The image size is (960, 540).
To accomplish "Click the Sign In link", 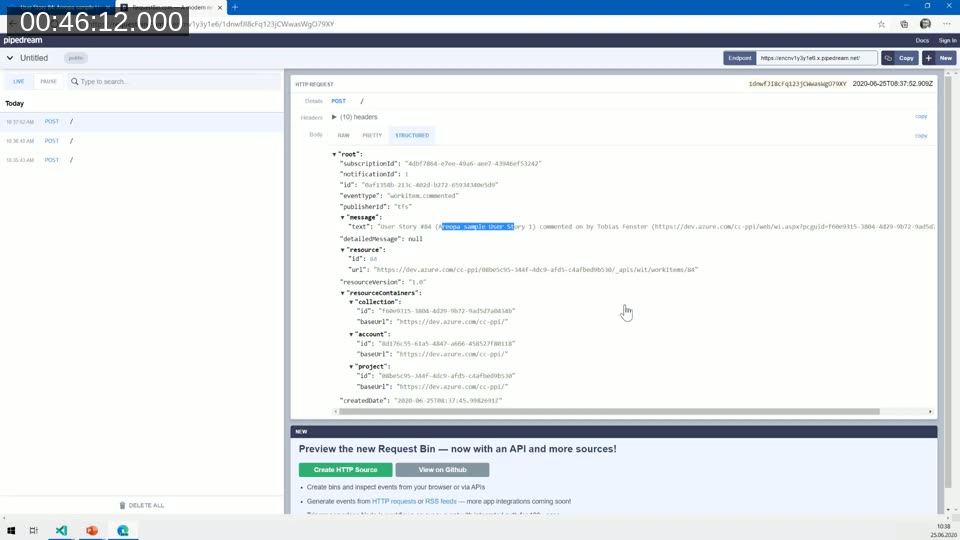I will tap(947, 40).
